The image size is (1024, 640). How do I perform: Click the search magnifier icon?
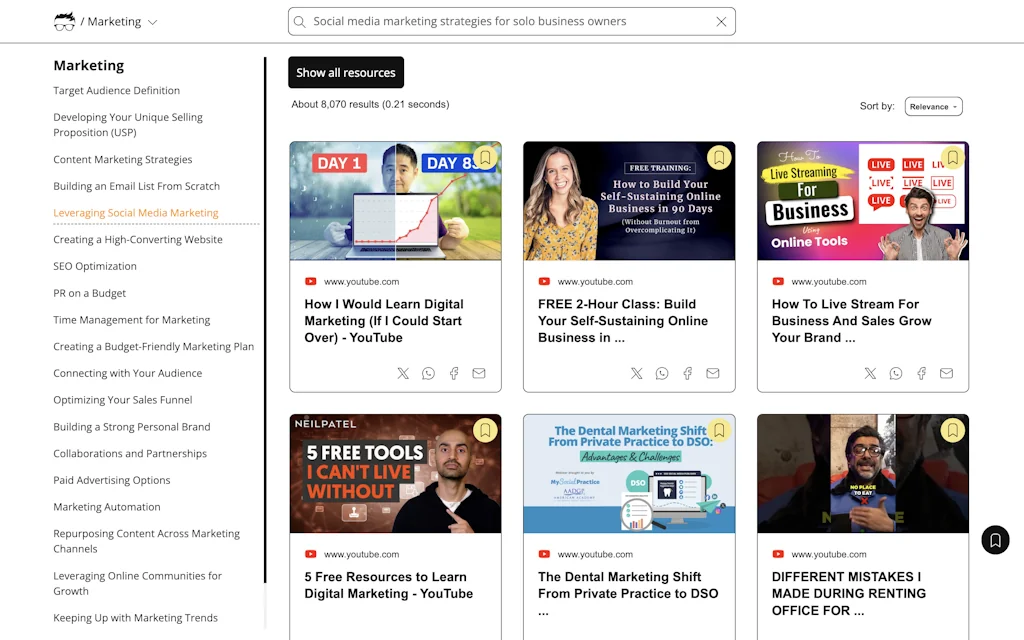pyautogui.click(x=299, y=21)
